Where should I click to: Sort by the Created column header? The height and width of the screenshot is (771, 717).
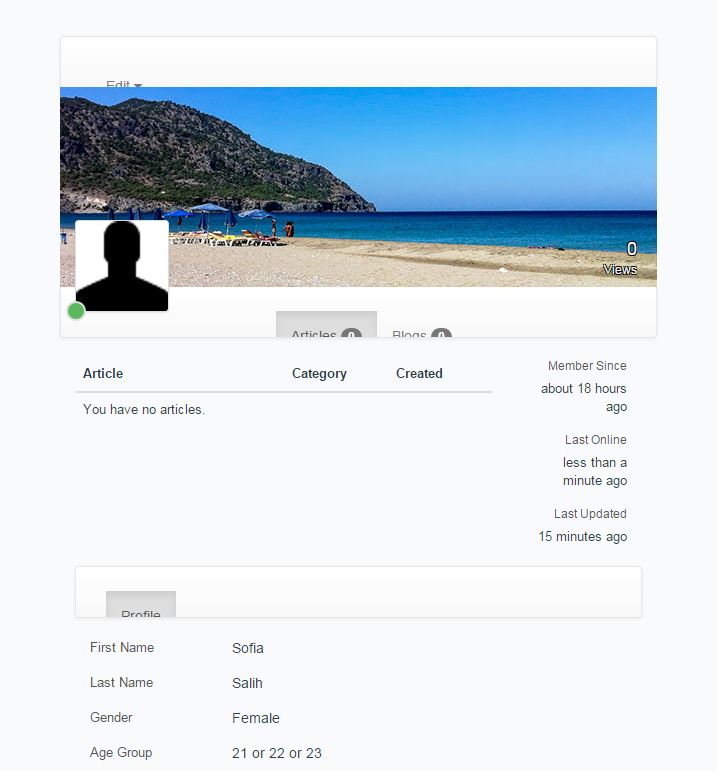coord(419,373)
